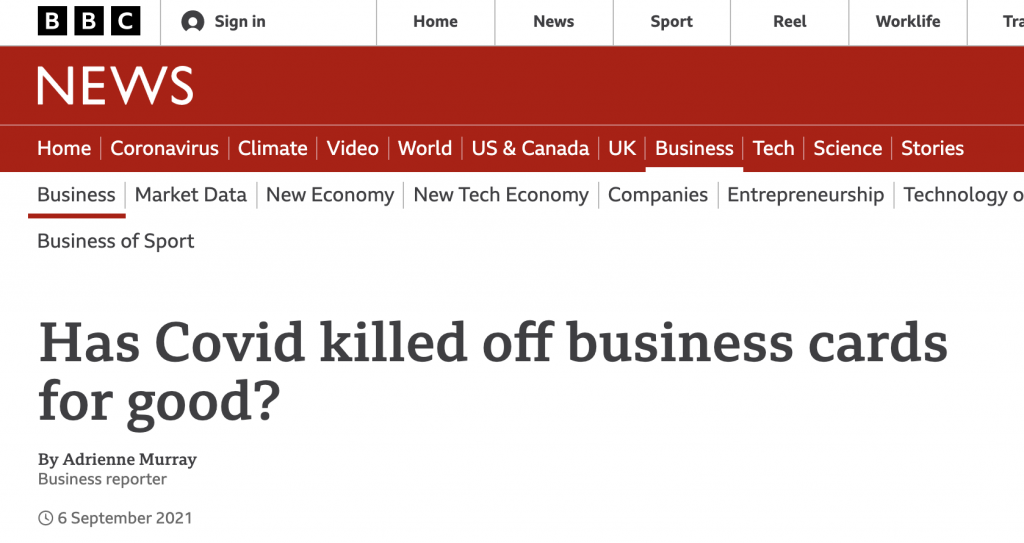Open the Market Data sub-section
The width and height of the screenshot is (1024, 543).
pos(191,195)
